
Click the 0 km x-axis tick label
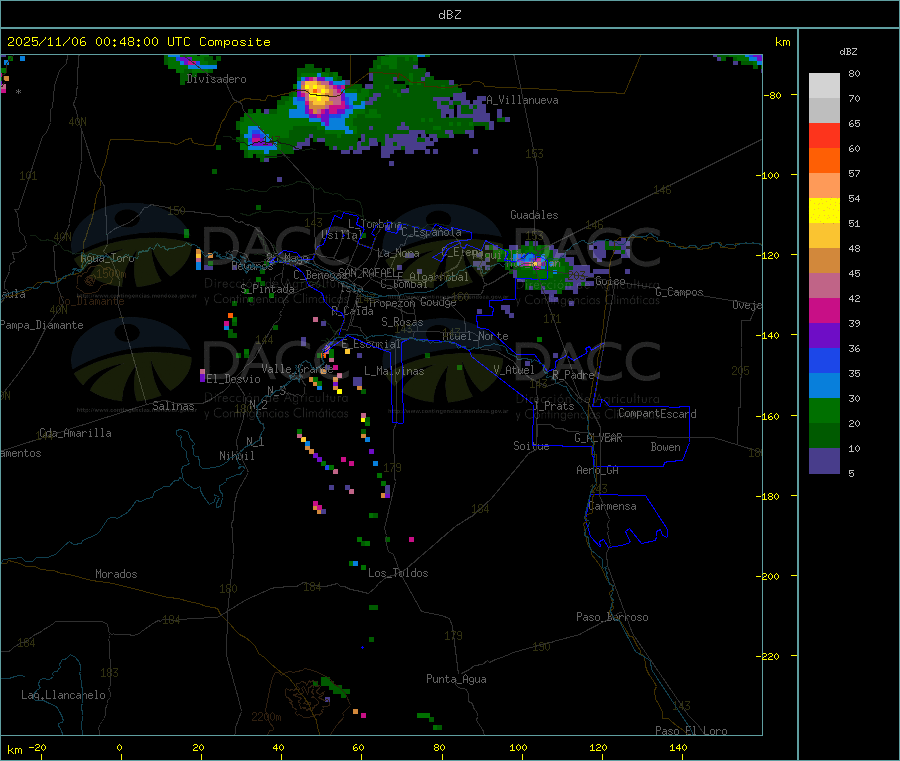(x=119, y=747)
